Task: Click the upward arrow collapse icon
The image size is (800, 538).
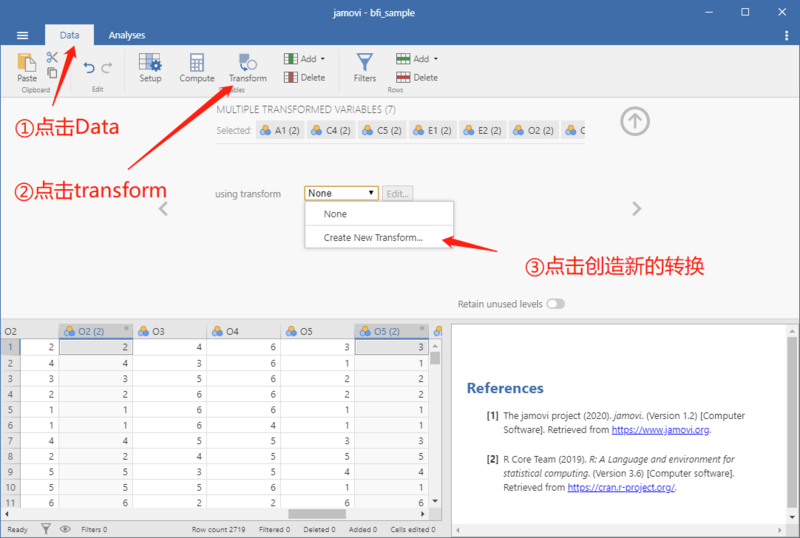Action: [x=635, y=121]
